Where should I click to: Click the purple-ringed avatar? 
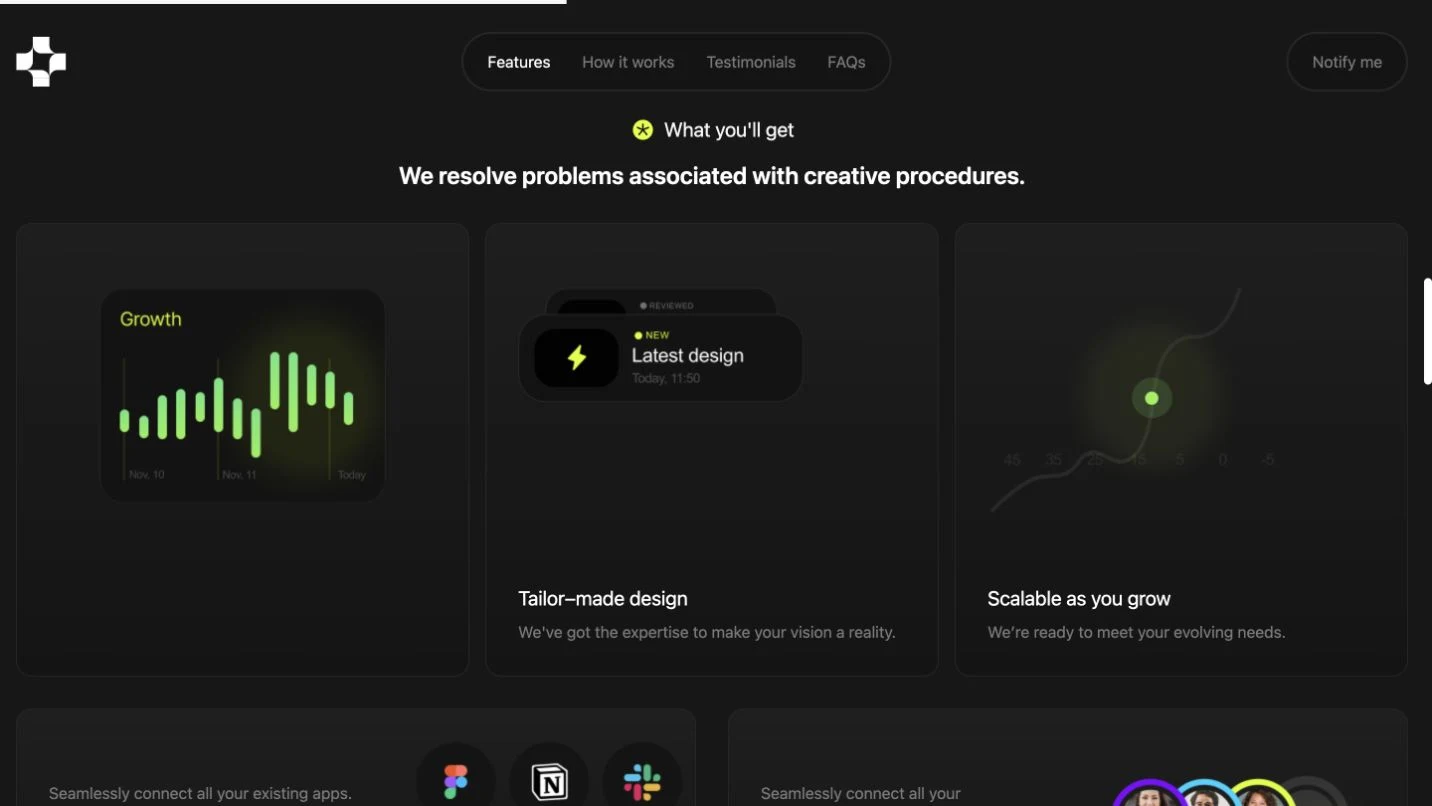point(1150,795)
